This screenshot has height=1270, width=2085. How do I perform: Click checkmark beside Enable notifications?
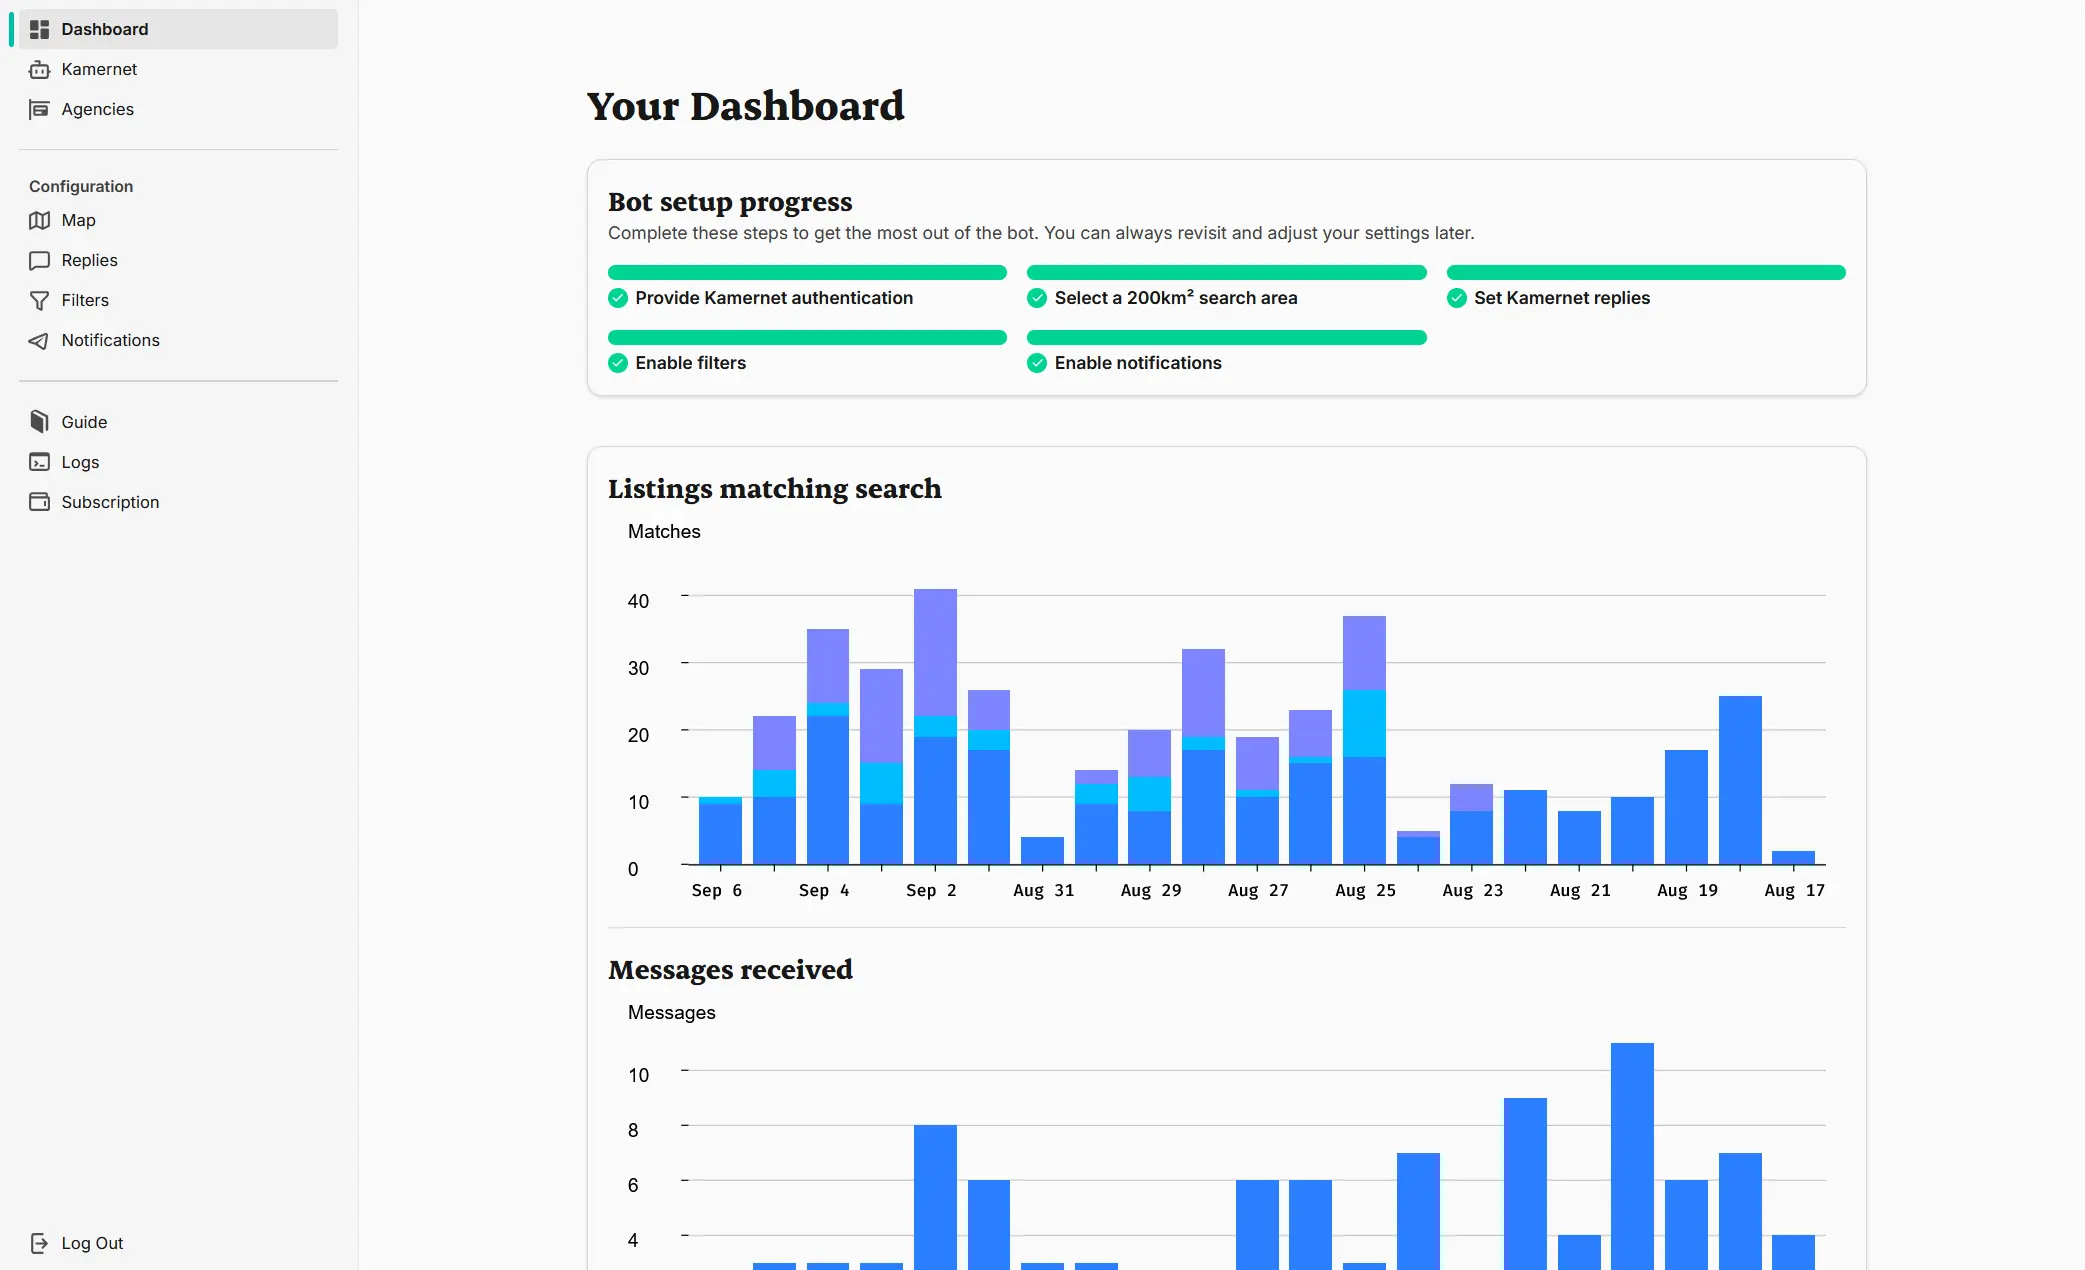point(1037,363)
